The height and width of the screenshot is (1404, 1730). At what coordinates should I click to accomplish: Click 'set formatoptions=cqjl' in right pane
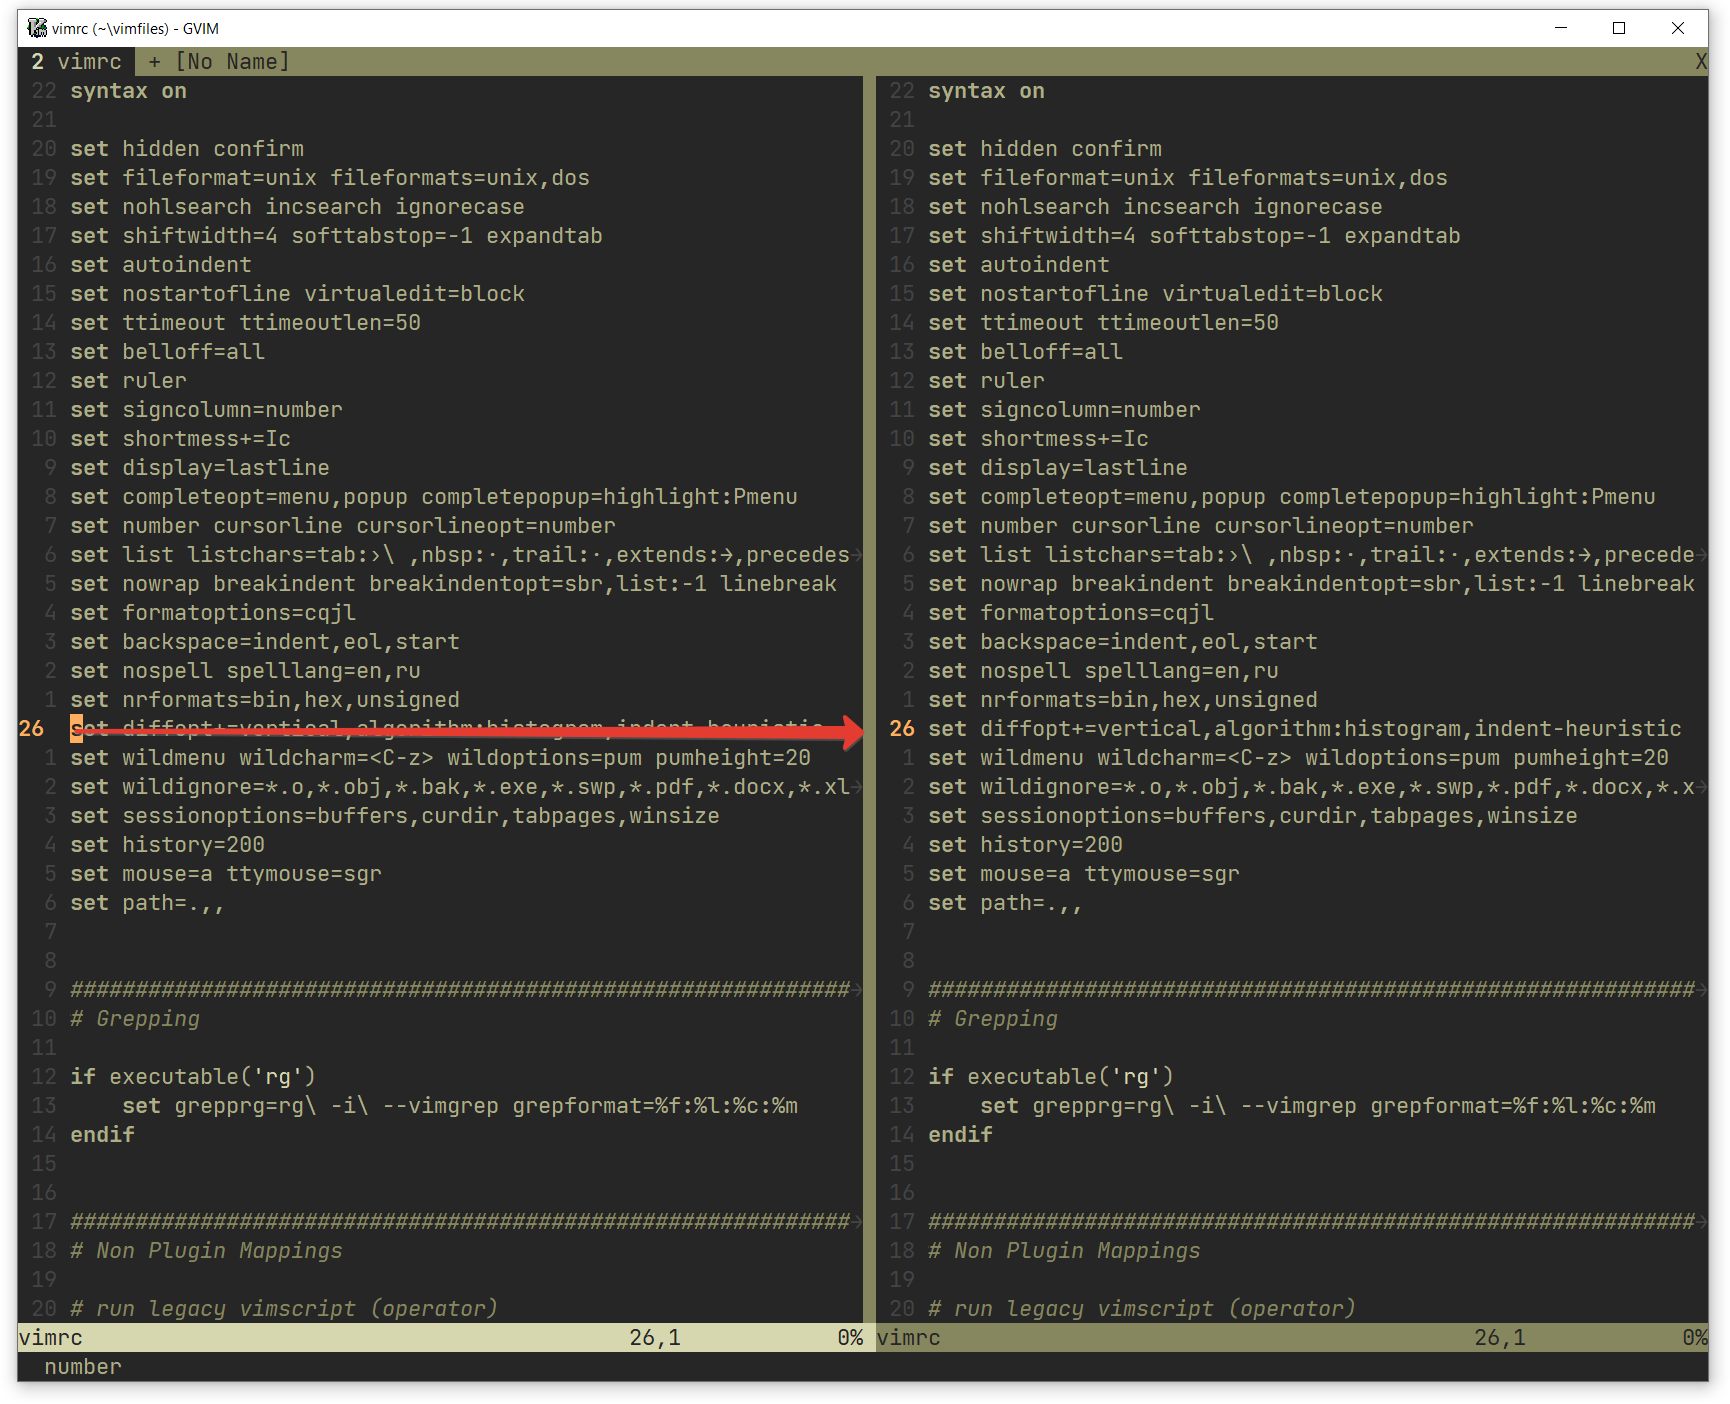1071,613
